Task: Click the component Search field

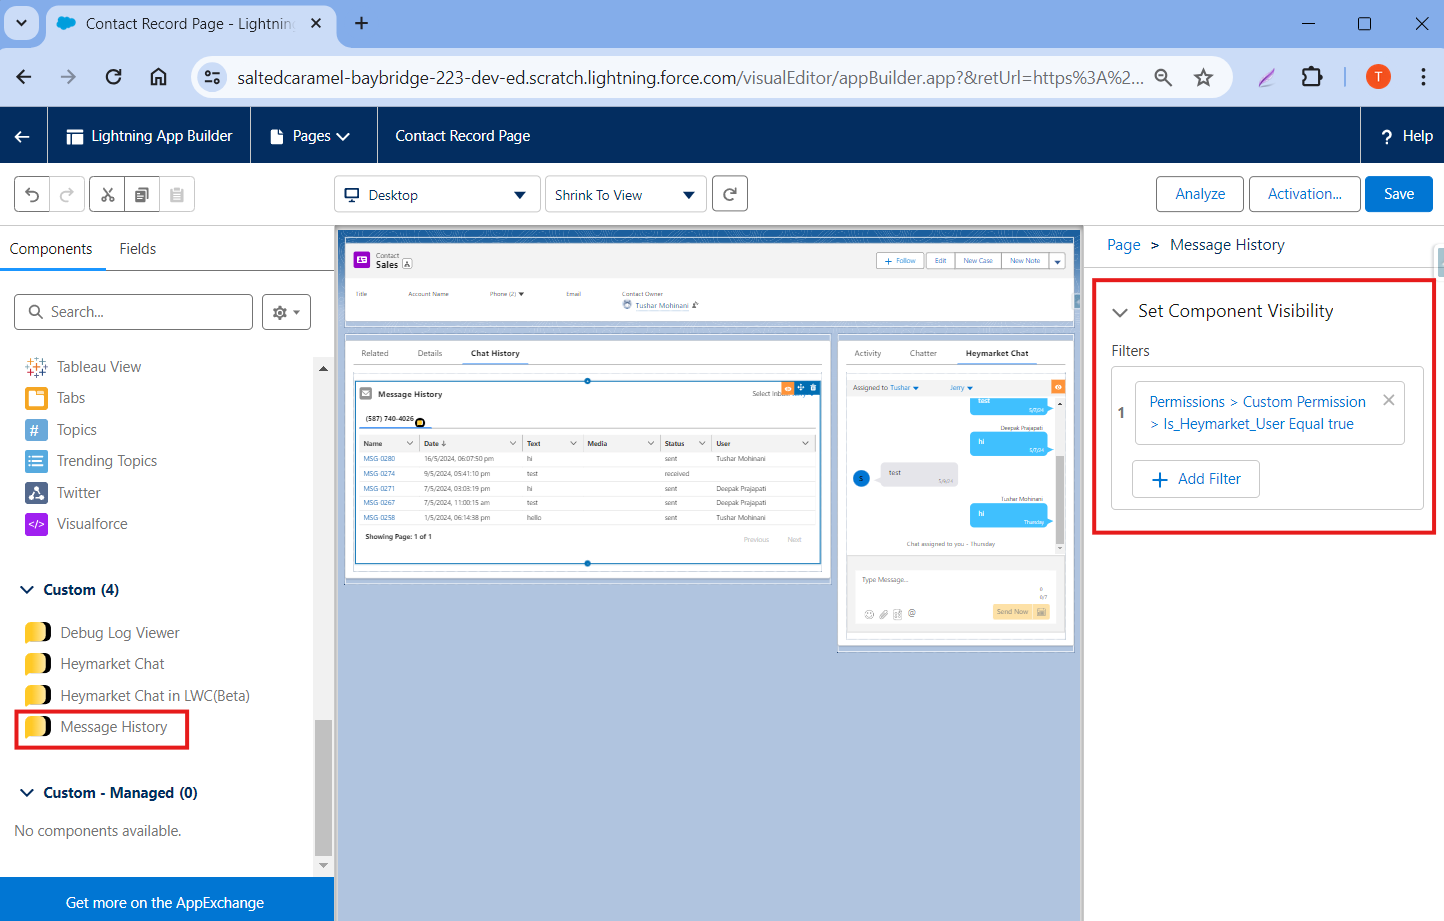Action: tap(133, 312)
